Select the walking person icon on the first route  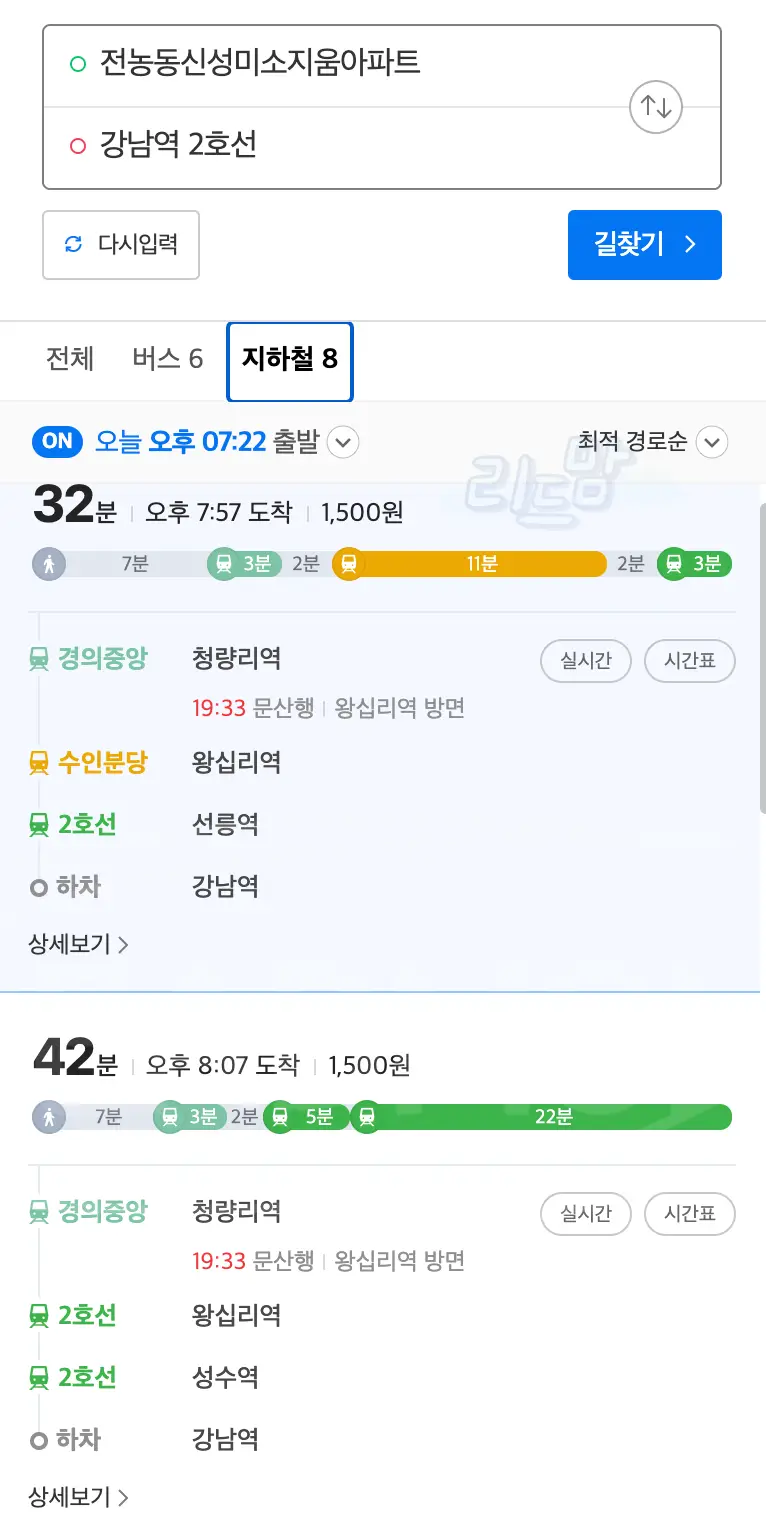[49, 563]
